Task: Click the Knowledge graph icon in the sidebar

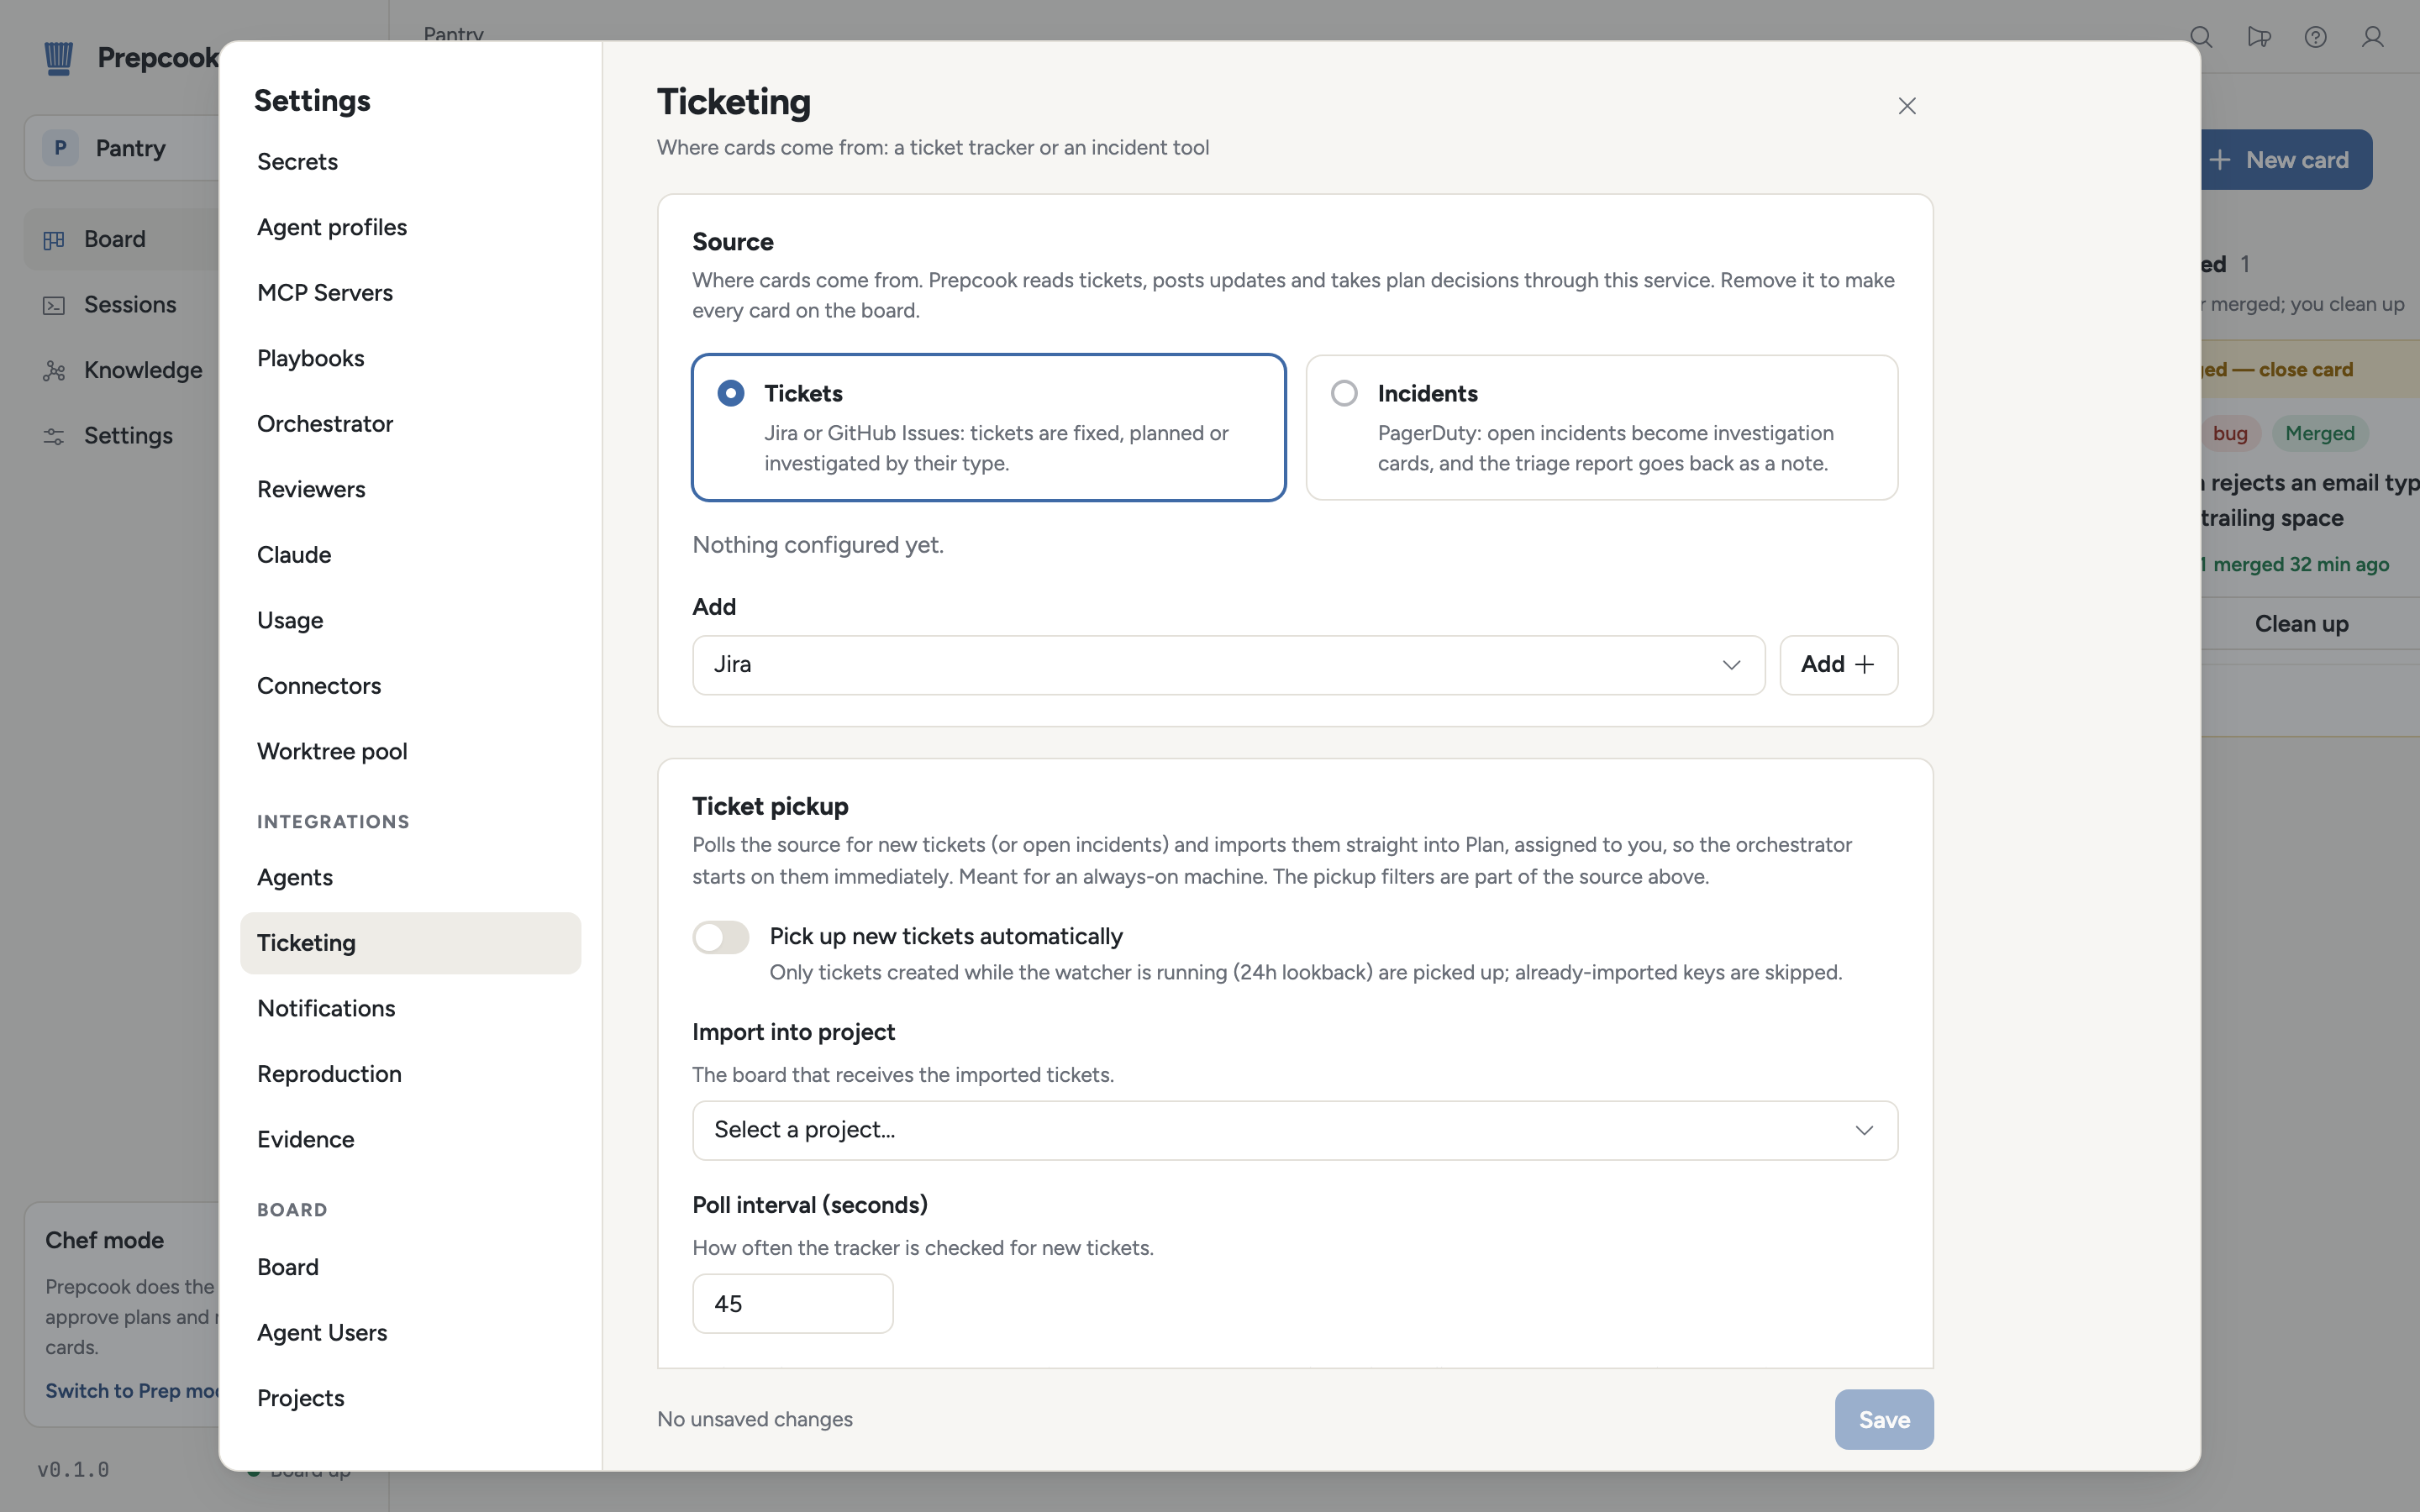Action: 54,371
